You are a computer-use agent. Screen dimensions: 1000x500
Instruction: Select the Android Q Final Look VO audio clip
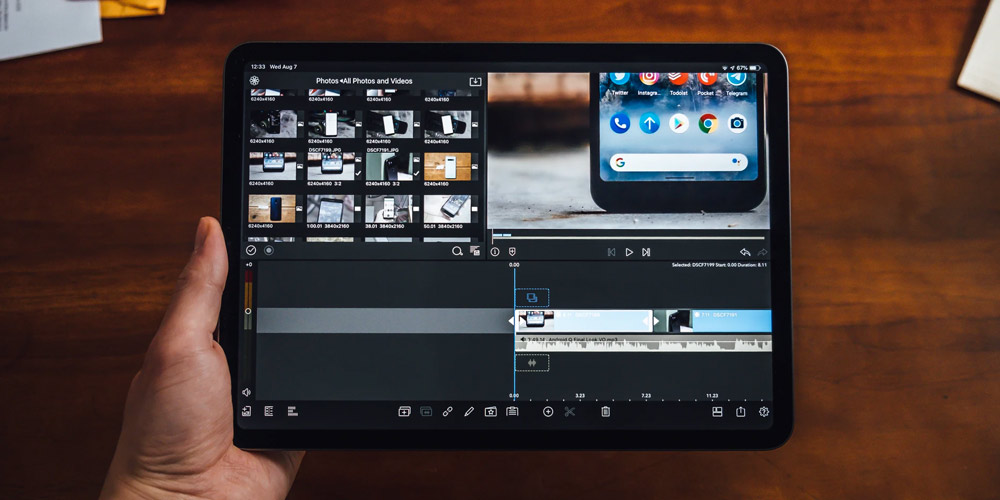643,343
